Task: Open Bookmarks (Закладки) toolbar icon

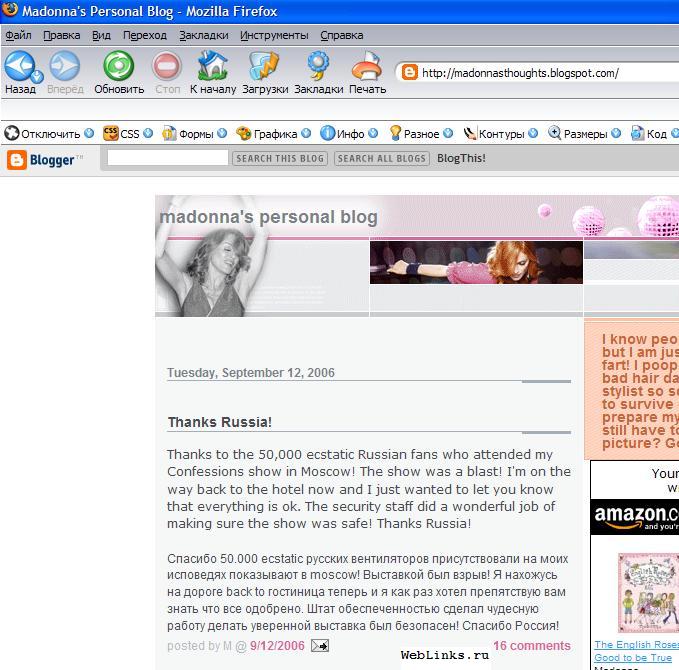Action: tap(318, 65)
